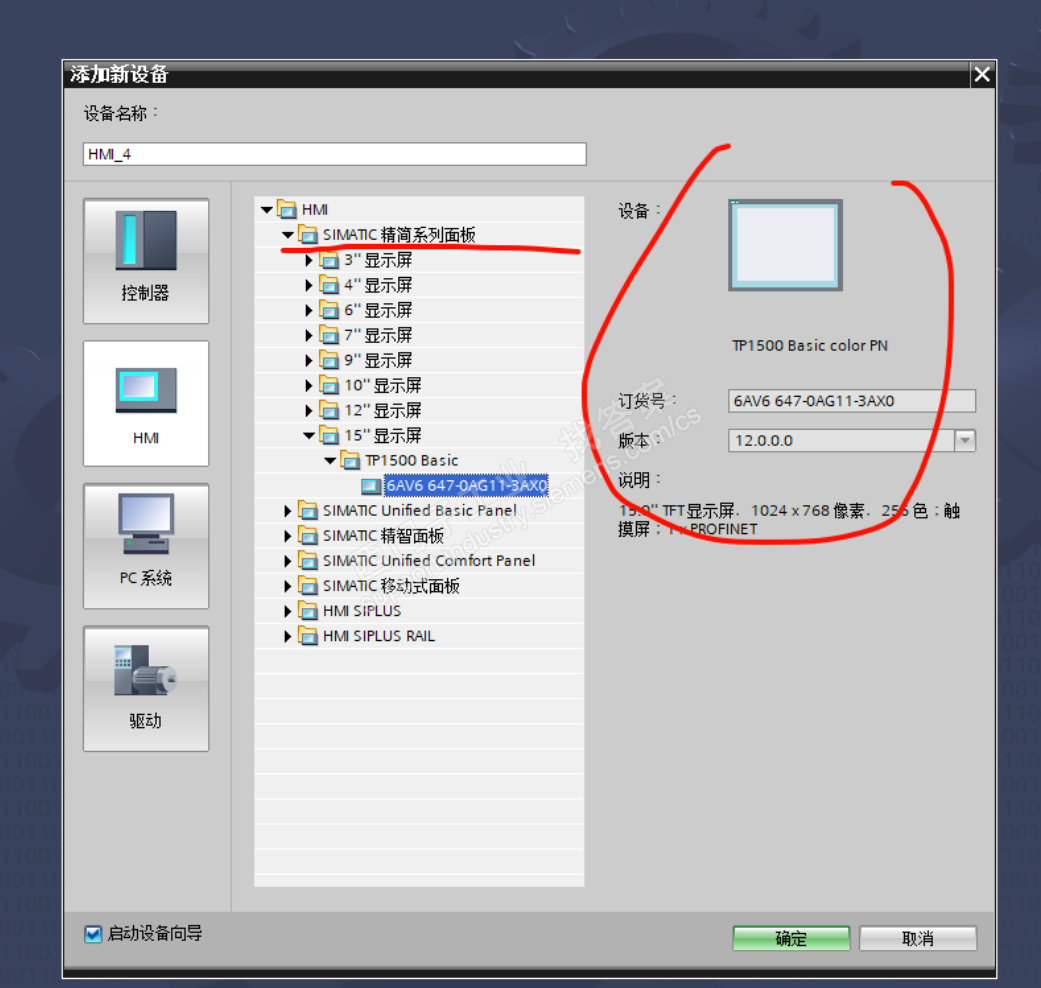Expand the SIMATIC 精智面板 node
Screen dimensions: 1041x988
(287, 536)
